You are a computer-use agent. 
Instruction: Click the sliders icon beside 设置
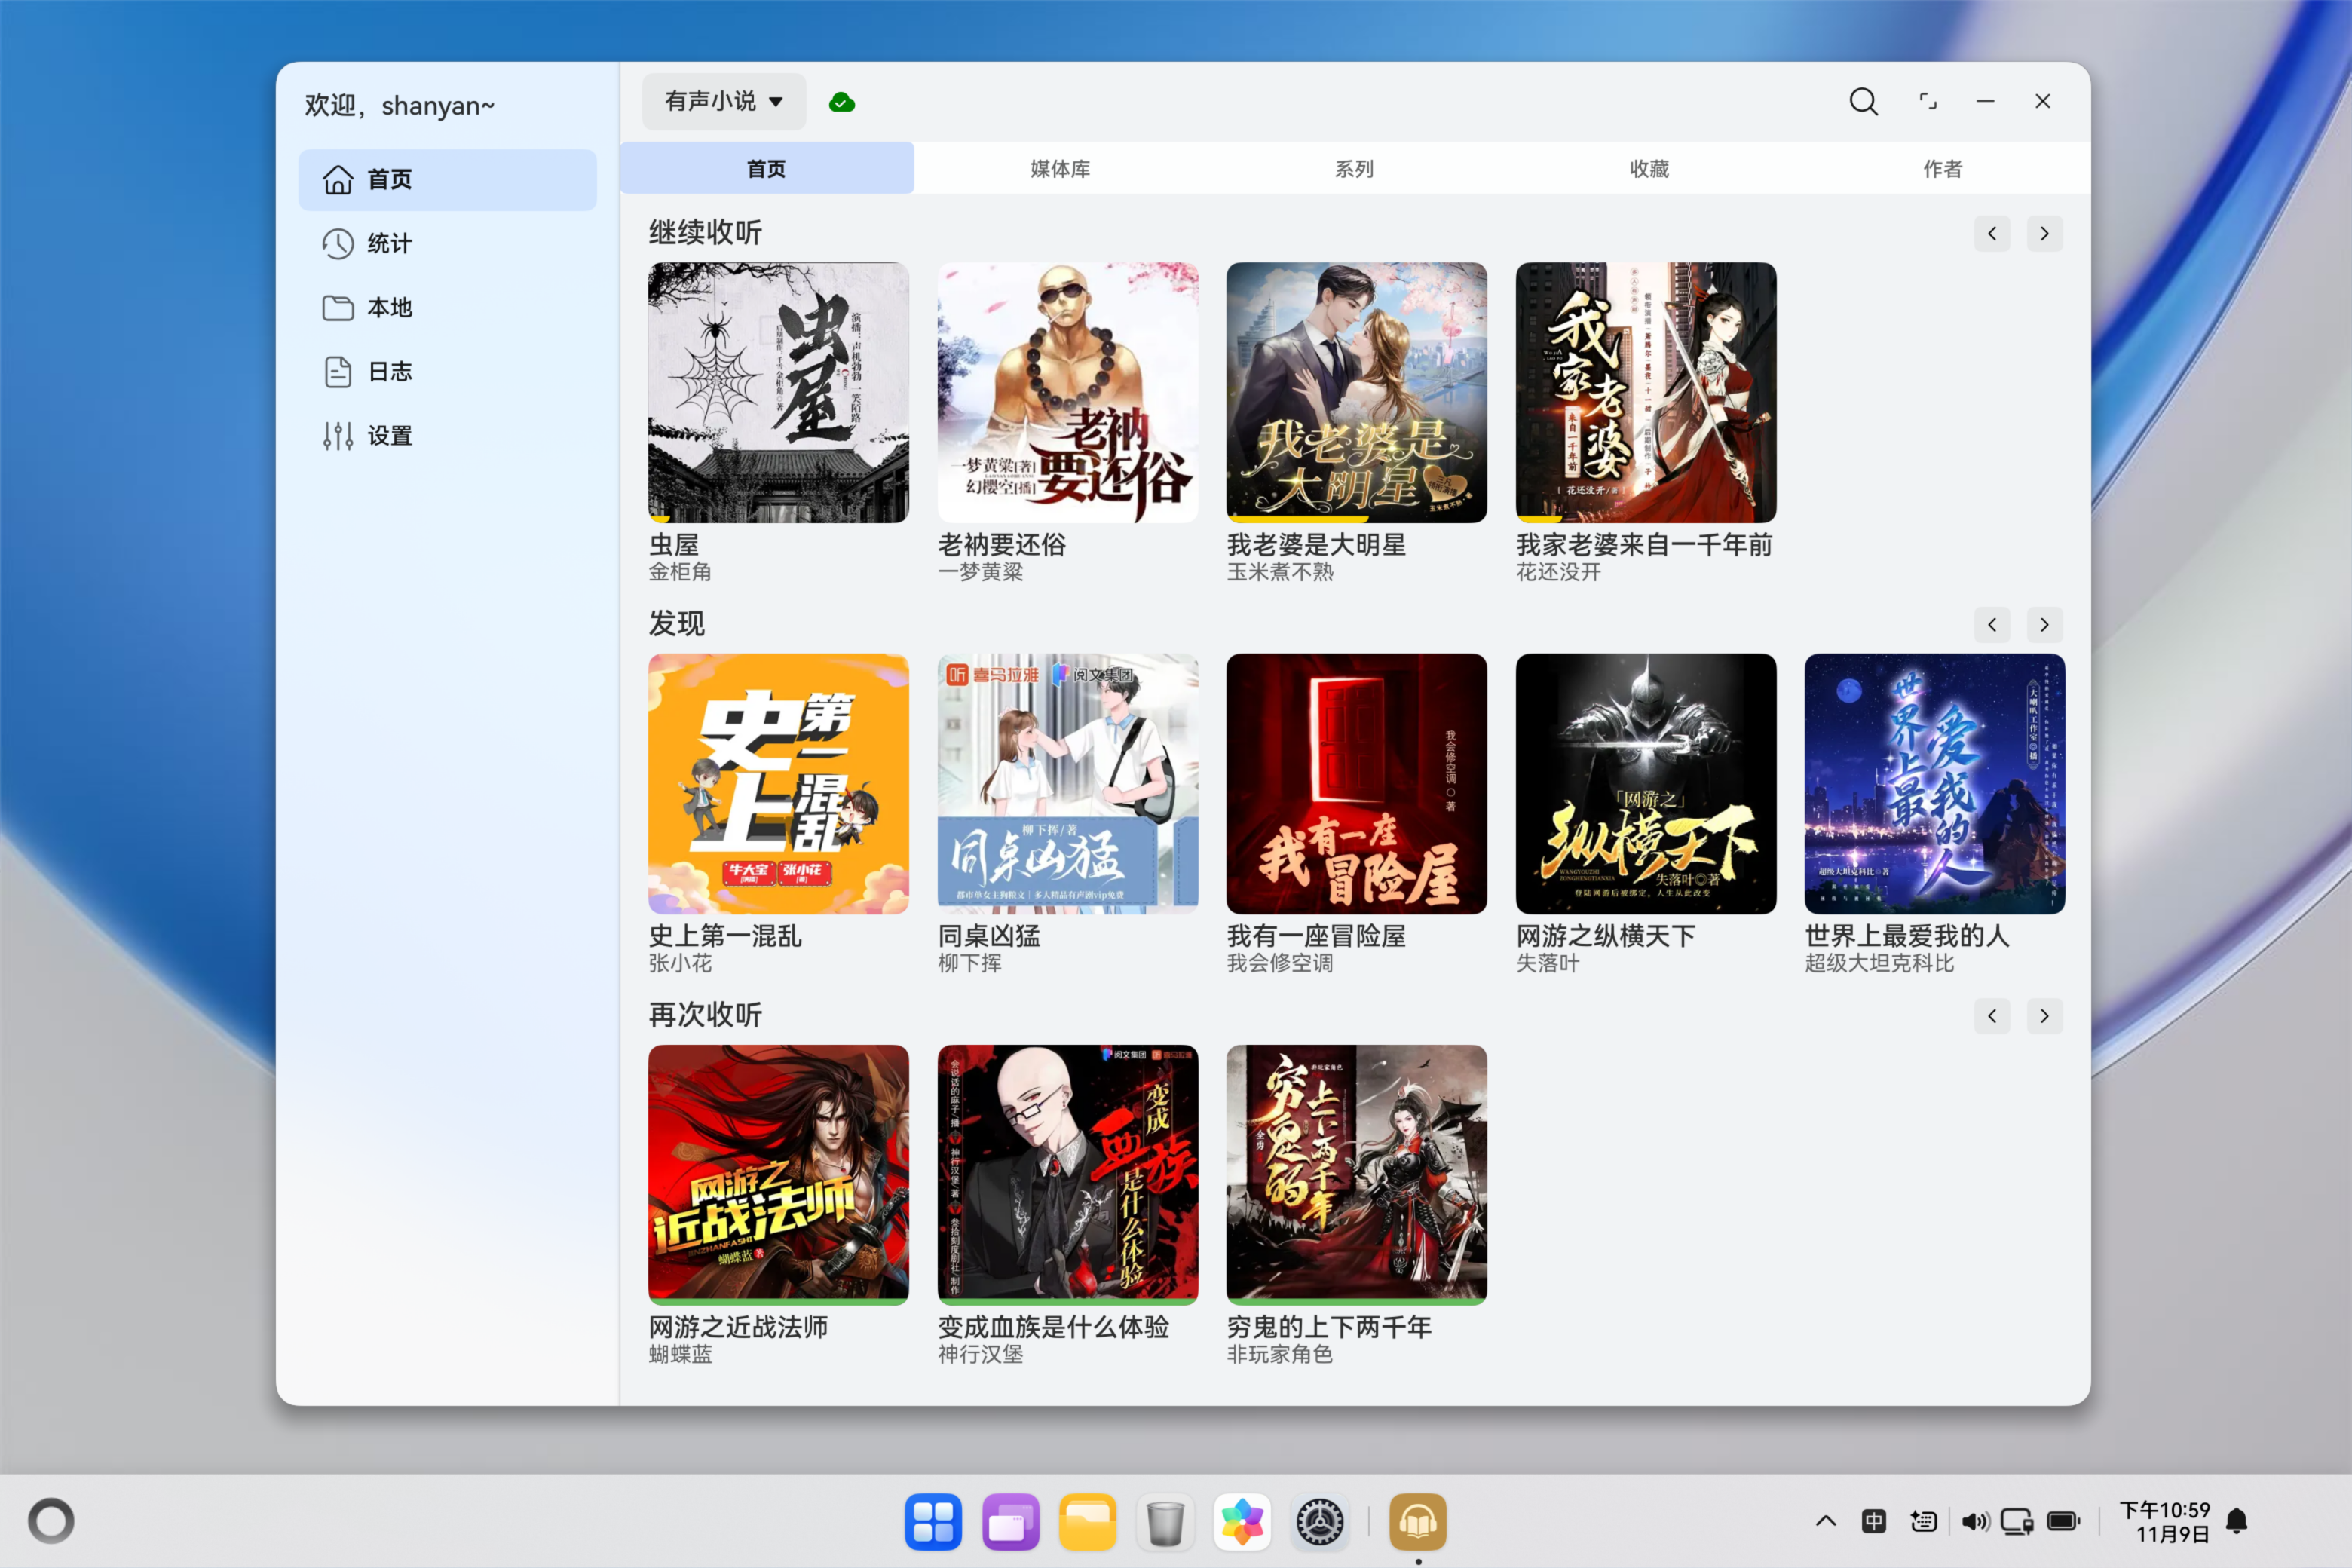[x=338, y=436]
